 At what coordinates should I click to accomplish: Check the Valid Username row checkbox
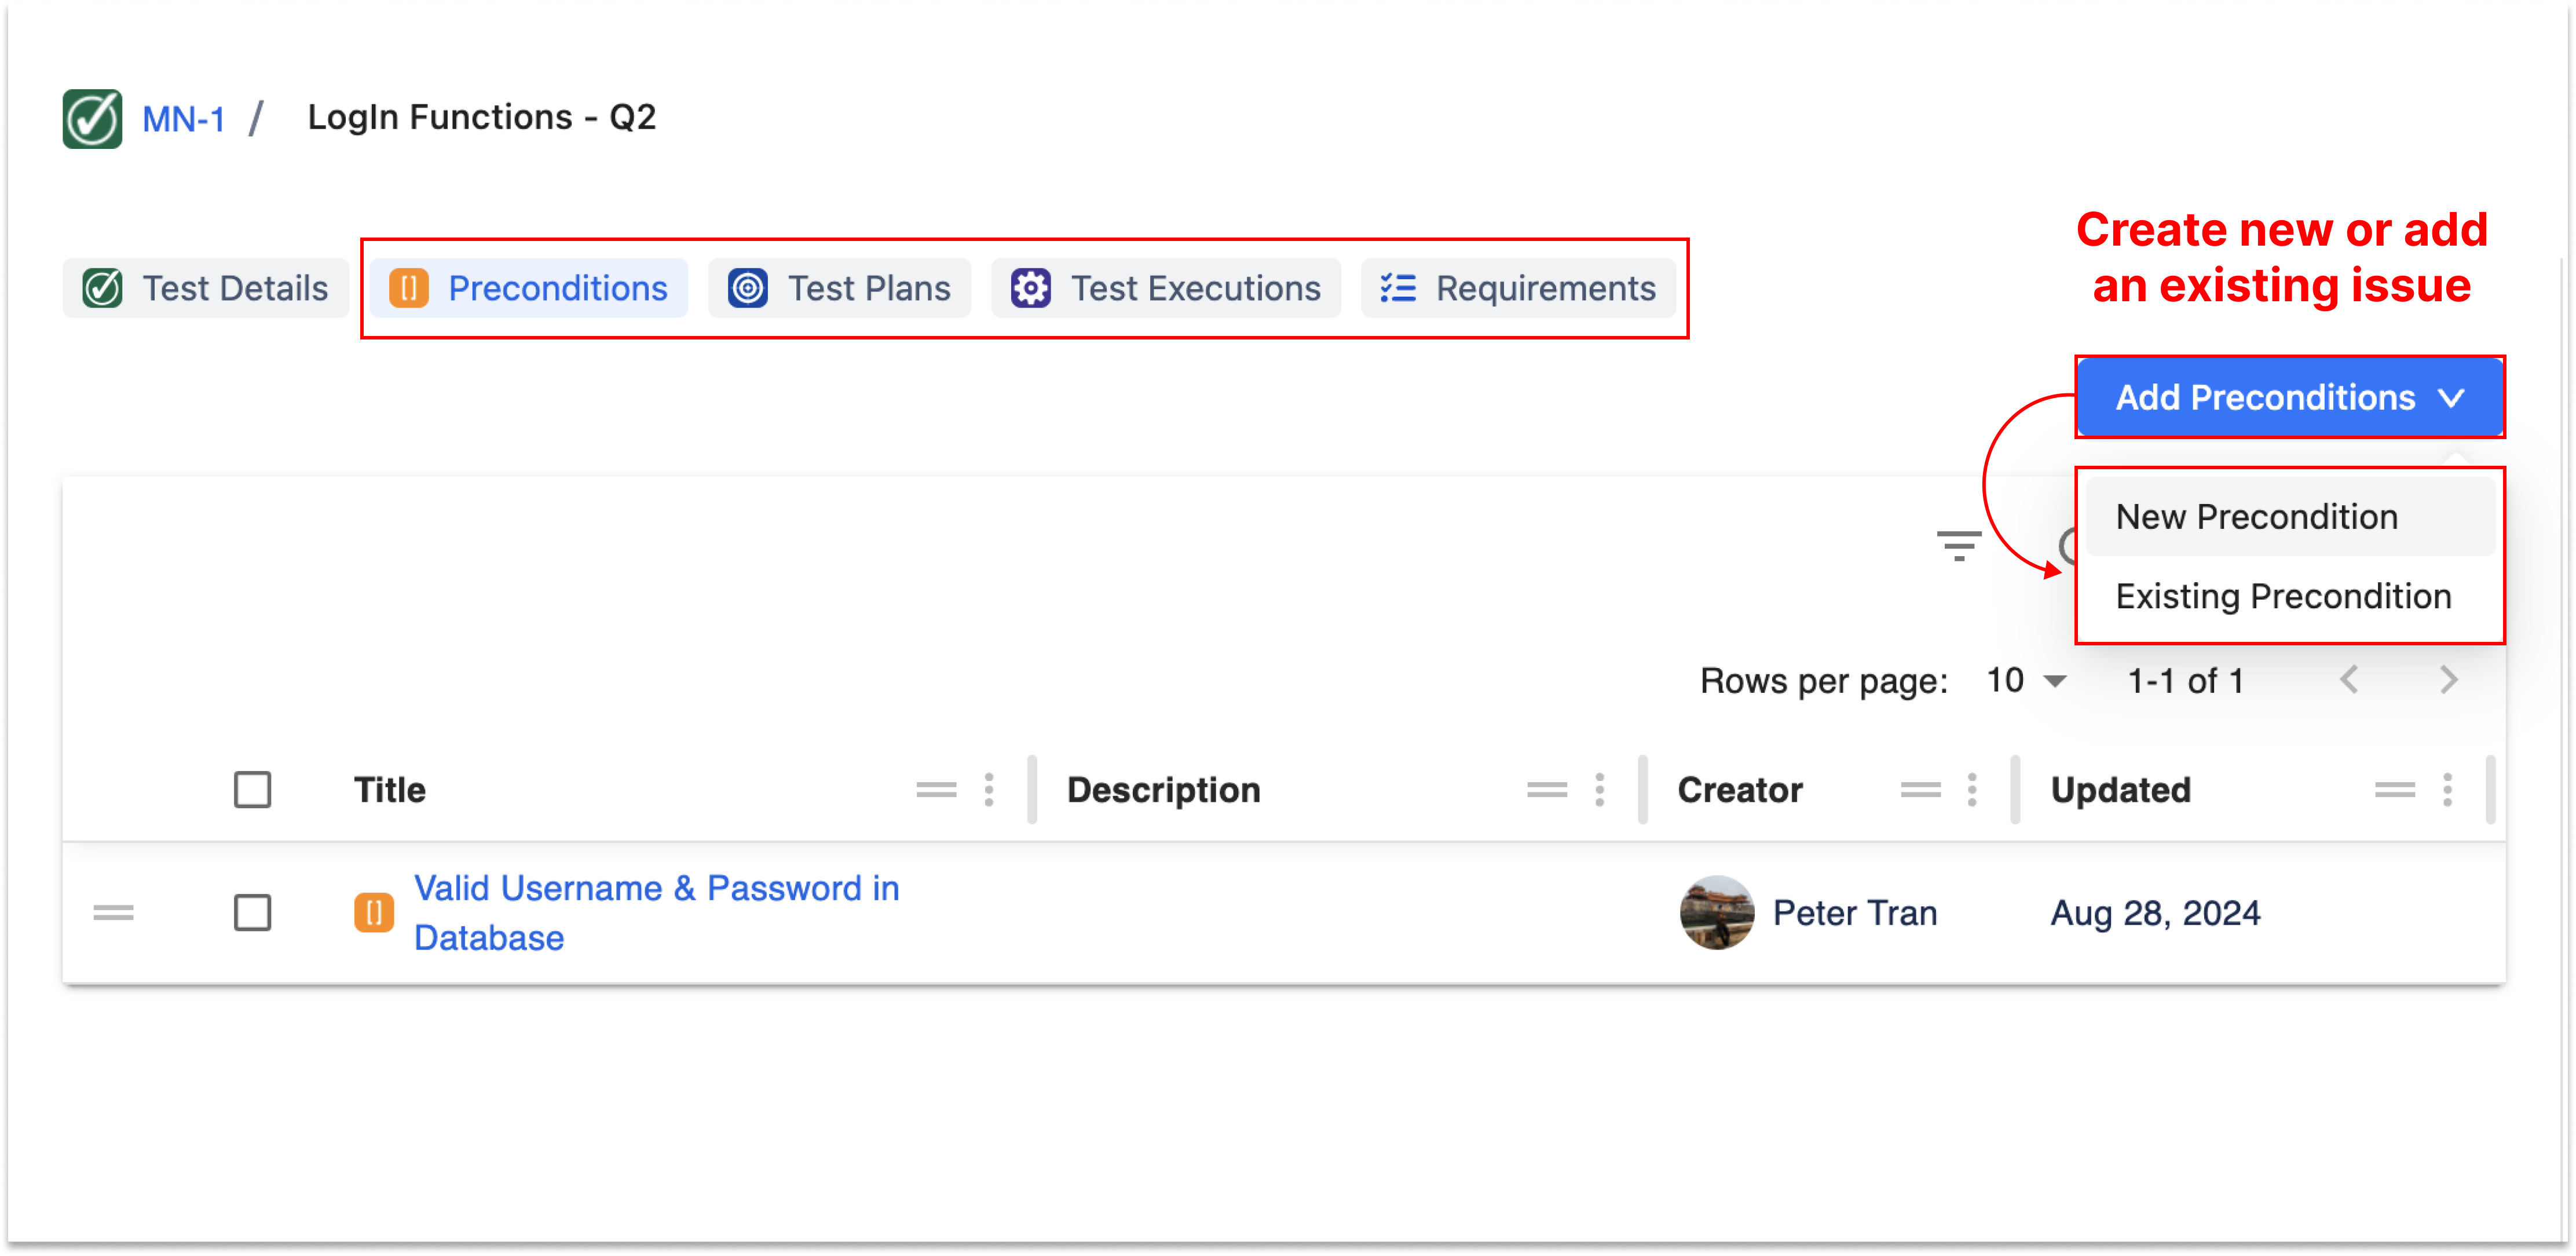click(252, 912)
